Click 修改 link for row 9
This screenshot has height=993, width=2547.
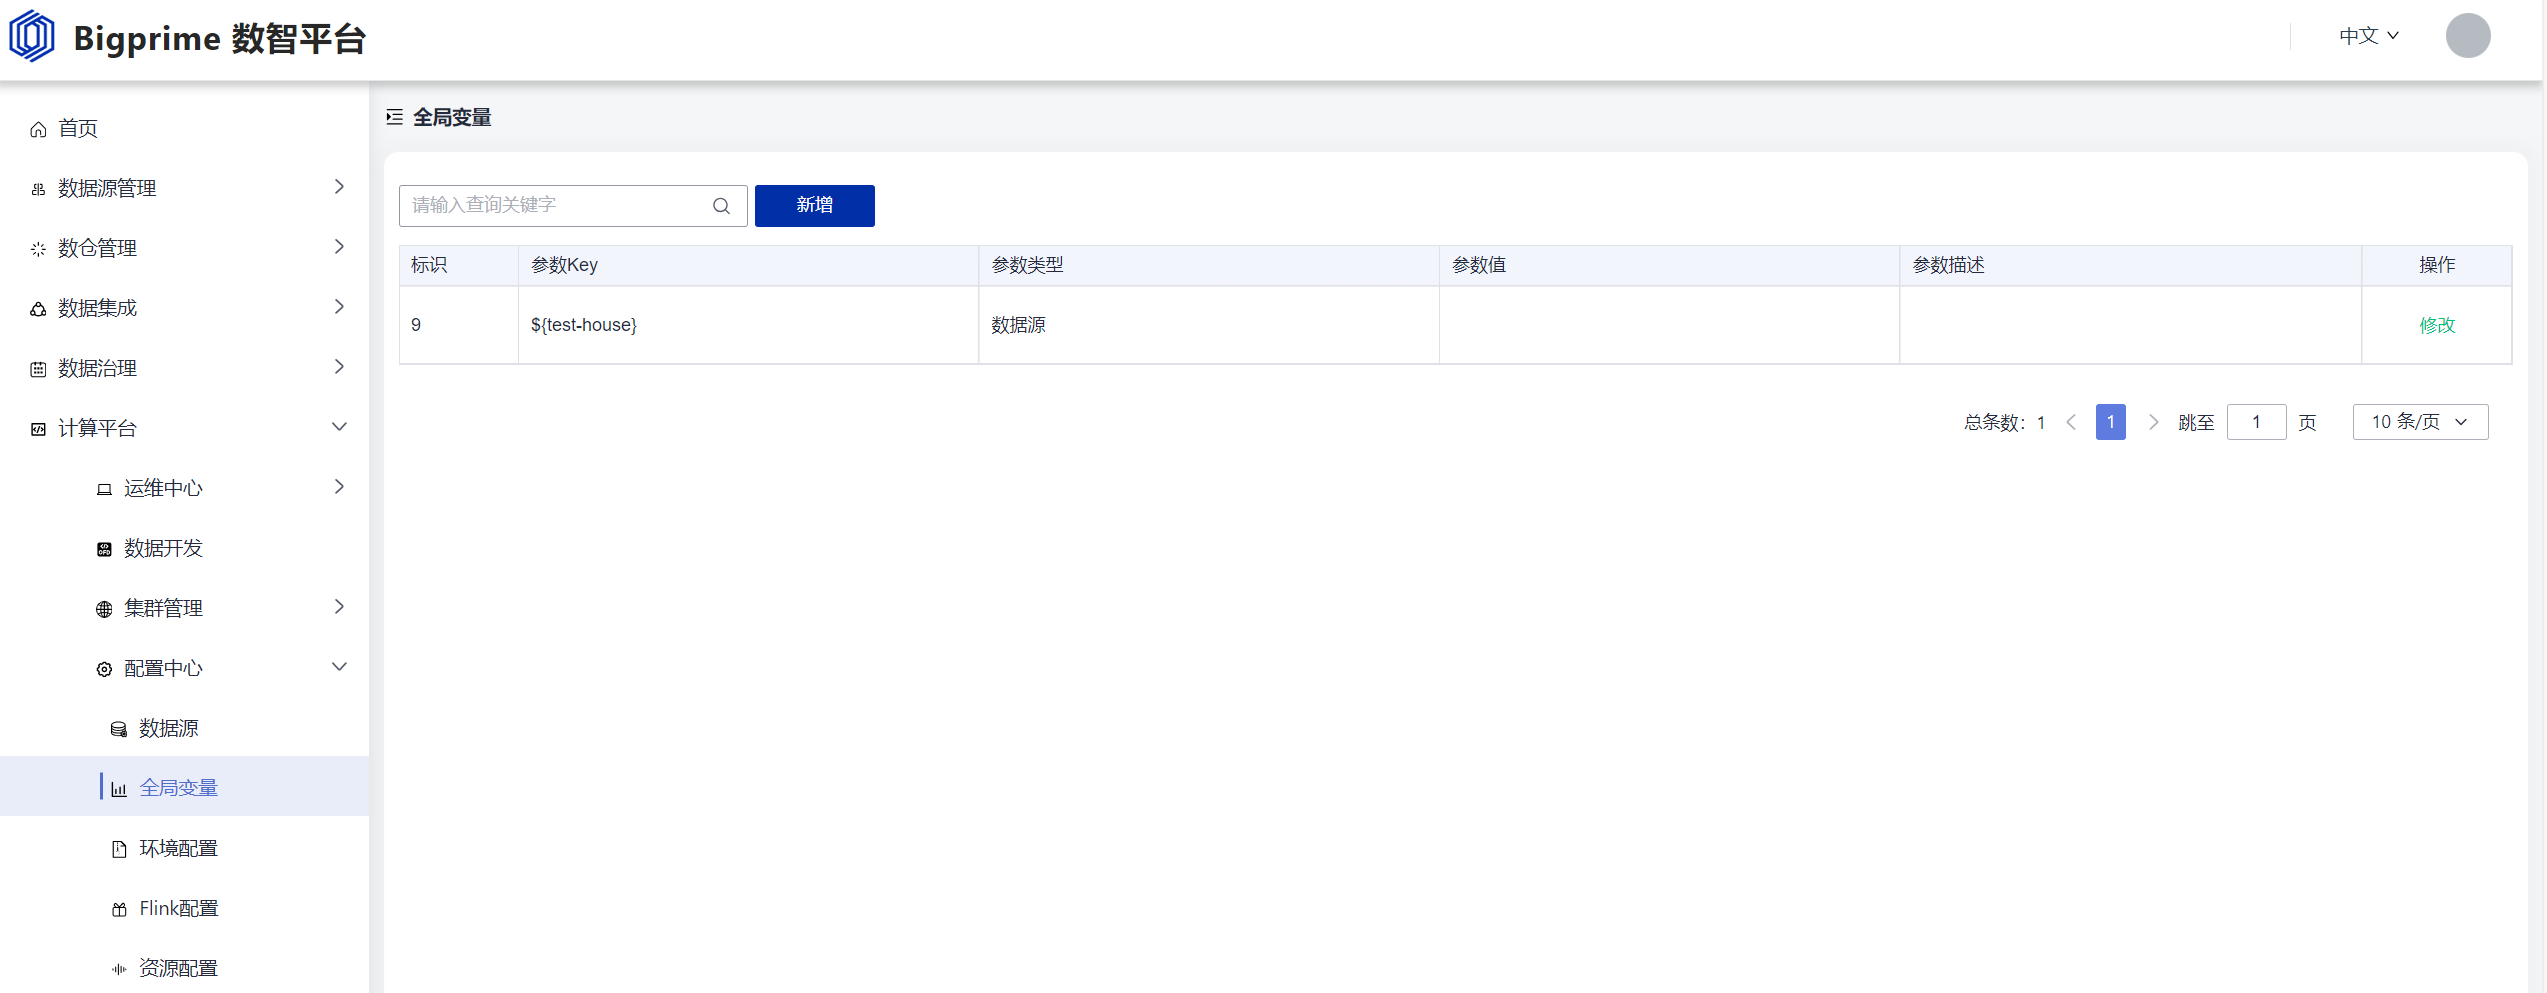point(2437,325)
